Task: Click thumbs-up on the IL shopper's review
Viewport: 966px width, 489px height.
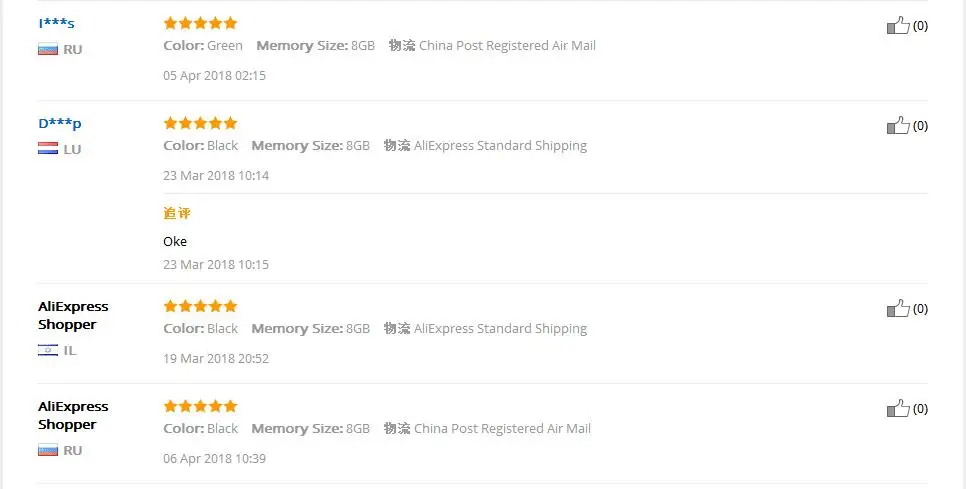Action: (x=897, y=309)
